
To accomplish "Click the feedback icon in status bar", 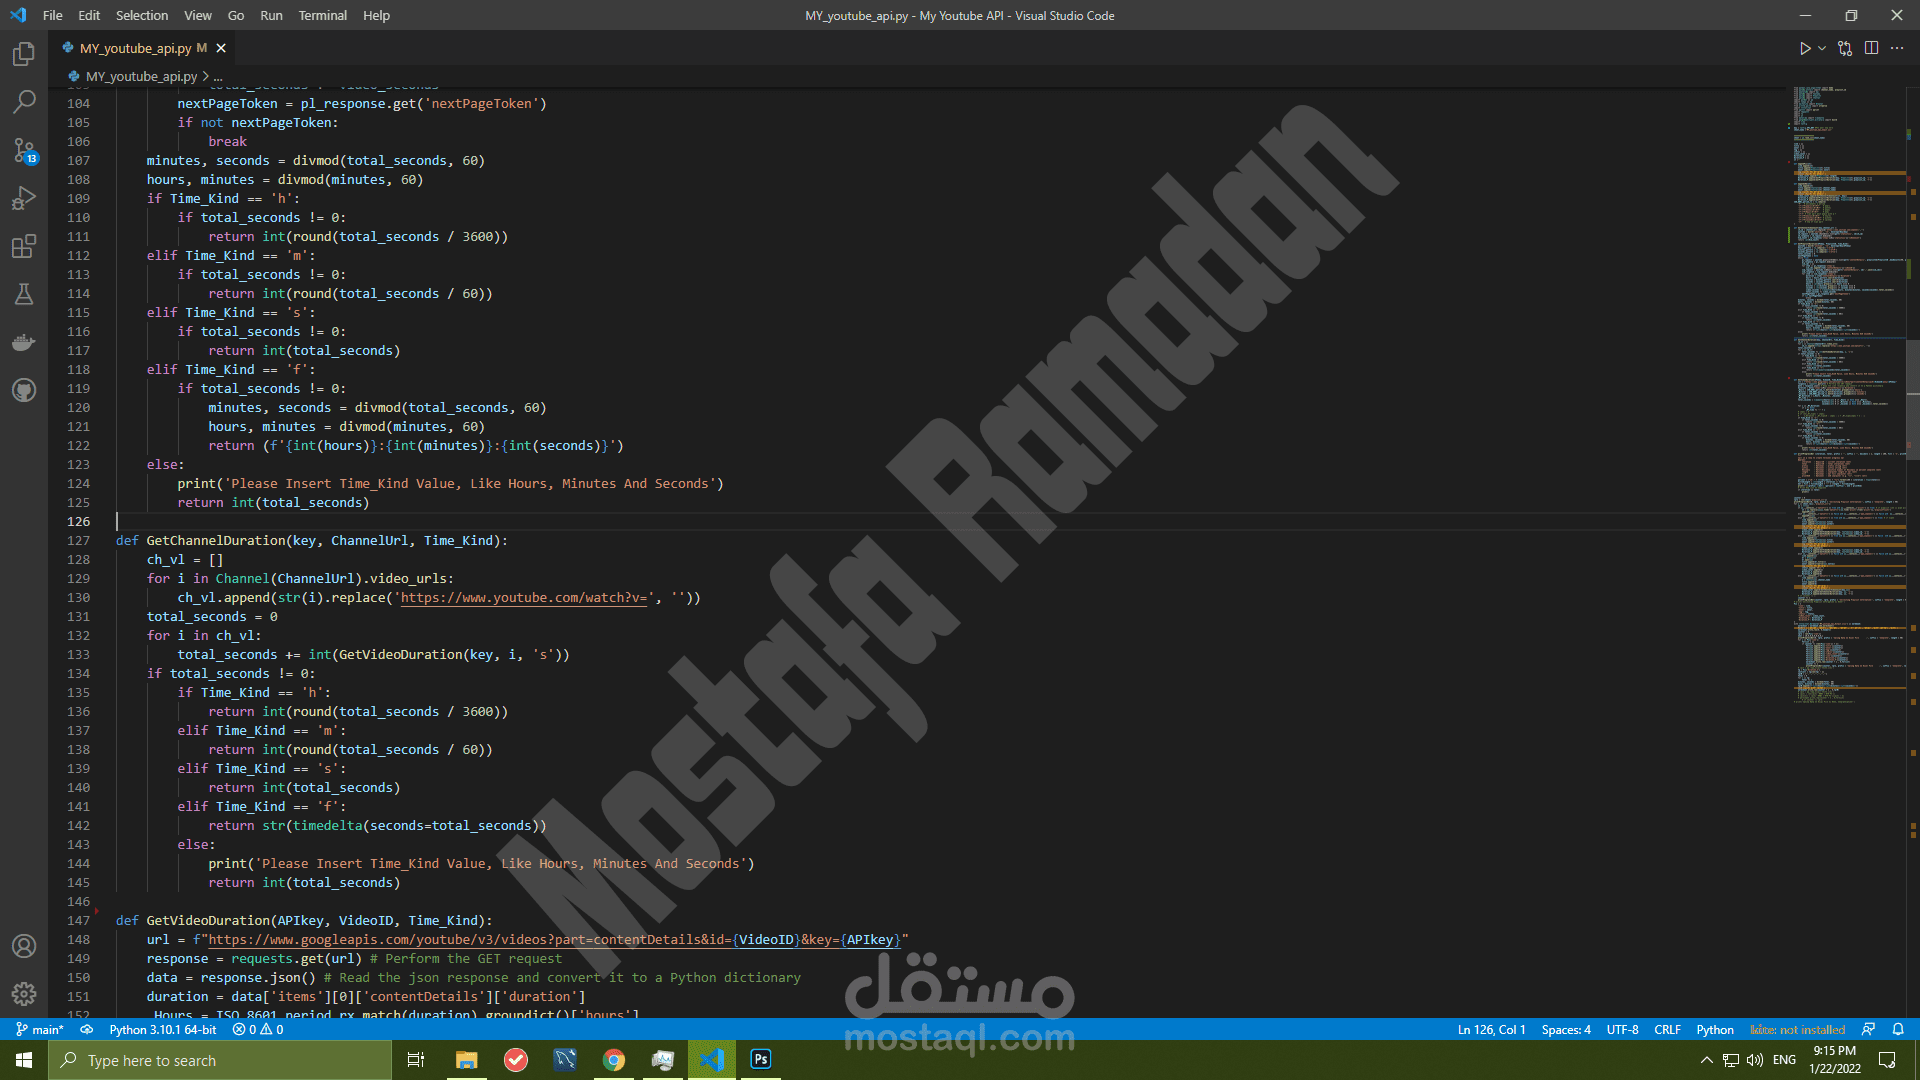I will click(1868, 1029).
